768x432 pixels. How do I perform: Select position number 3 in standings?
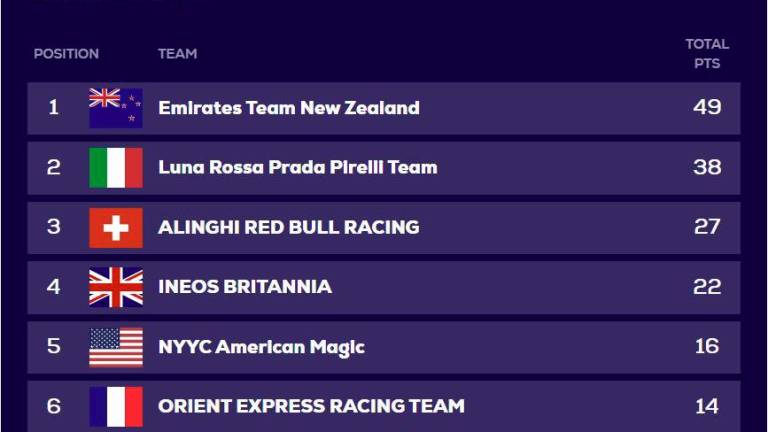[x=54, y=227]
